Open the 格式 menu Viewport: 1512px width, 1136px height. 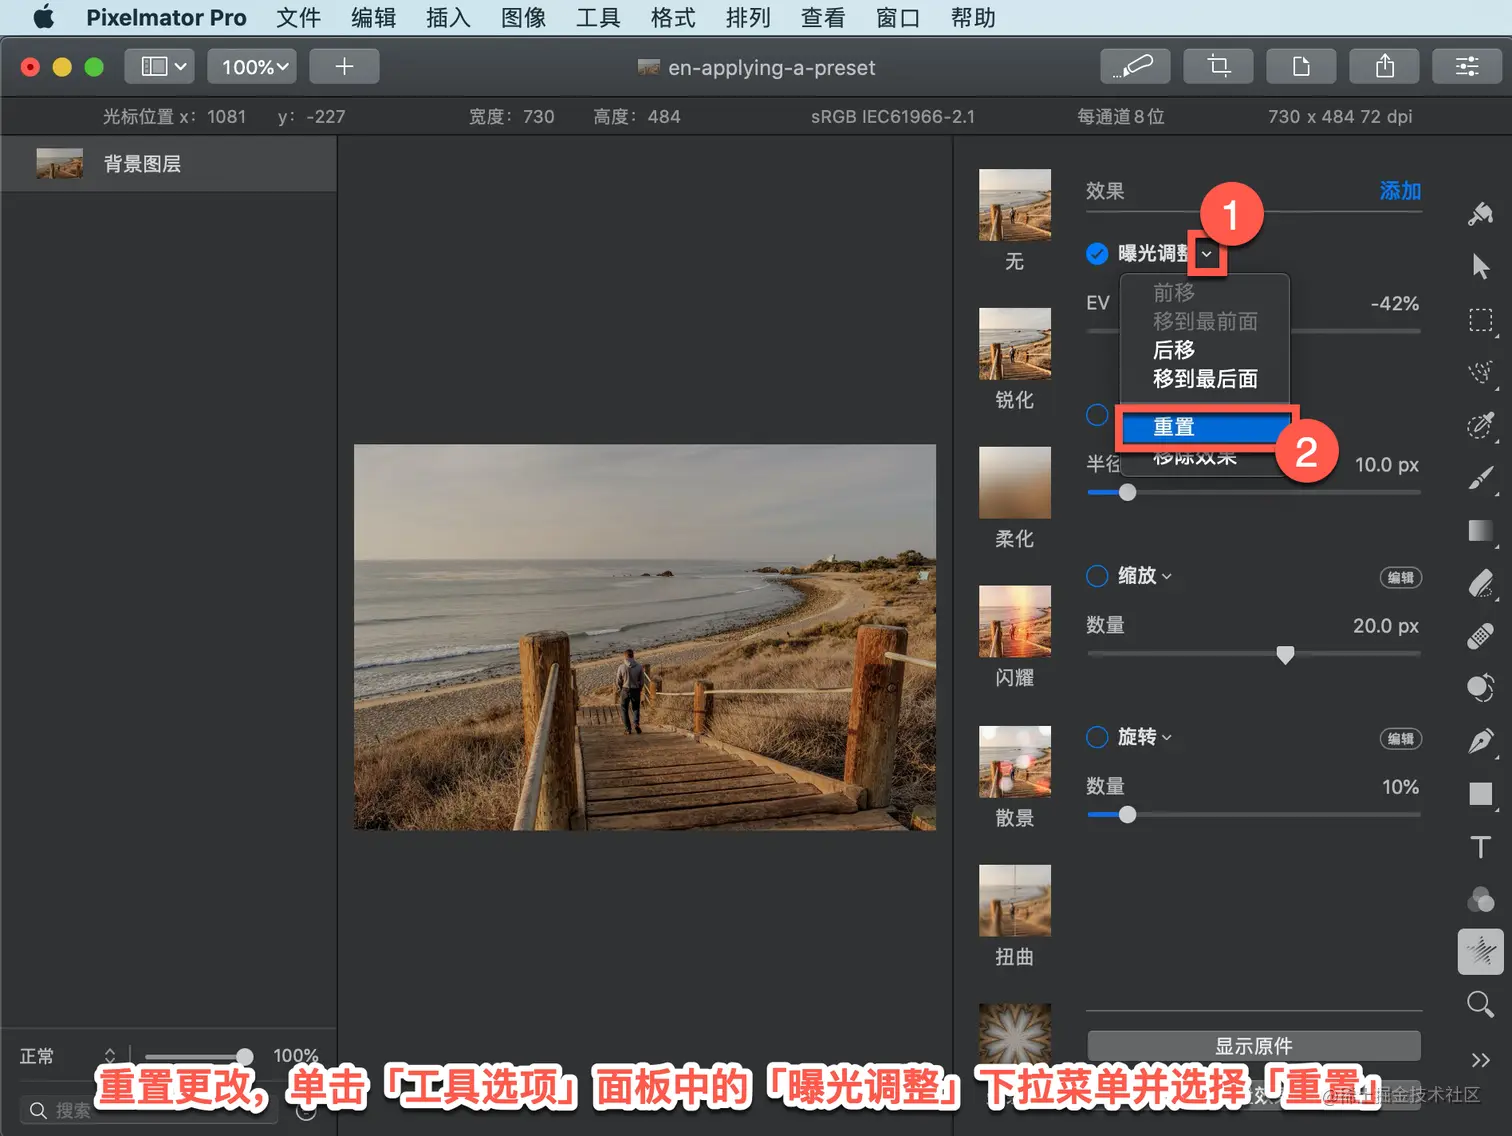pos(673,17)
